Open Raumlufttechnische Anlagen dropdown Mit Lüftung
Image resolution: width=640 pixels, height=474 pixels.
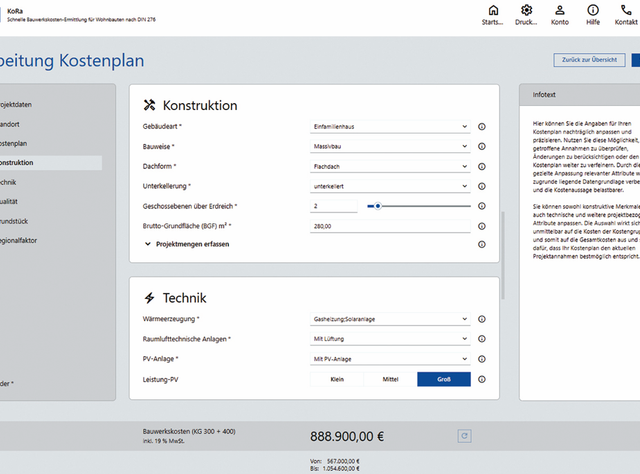390,339
